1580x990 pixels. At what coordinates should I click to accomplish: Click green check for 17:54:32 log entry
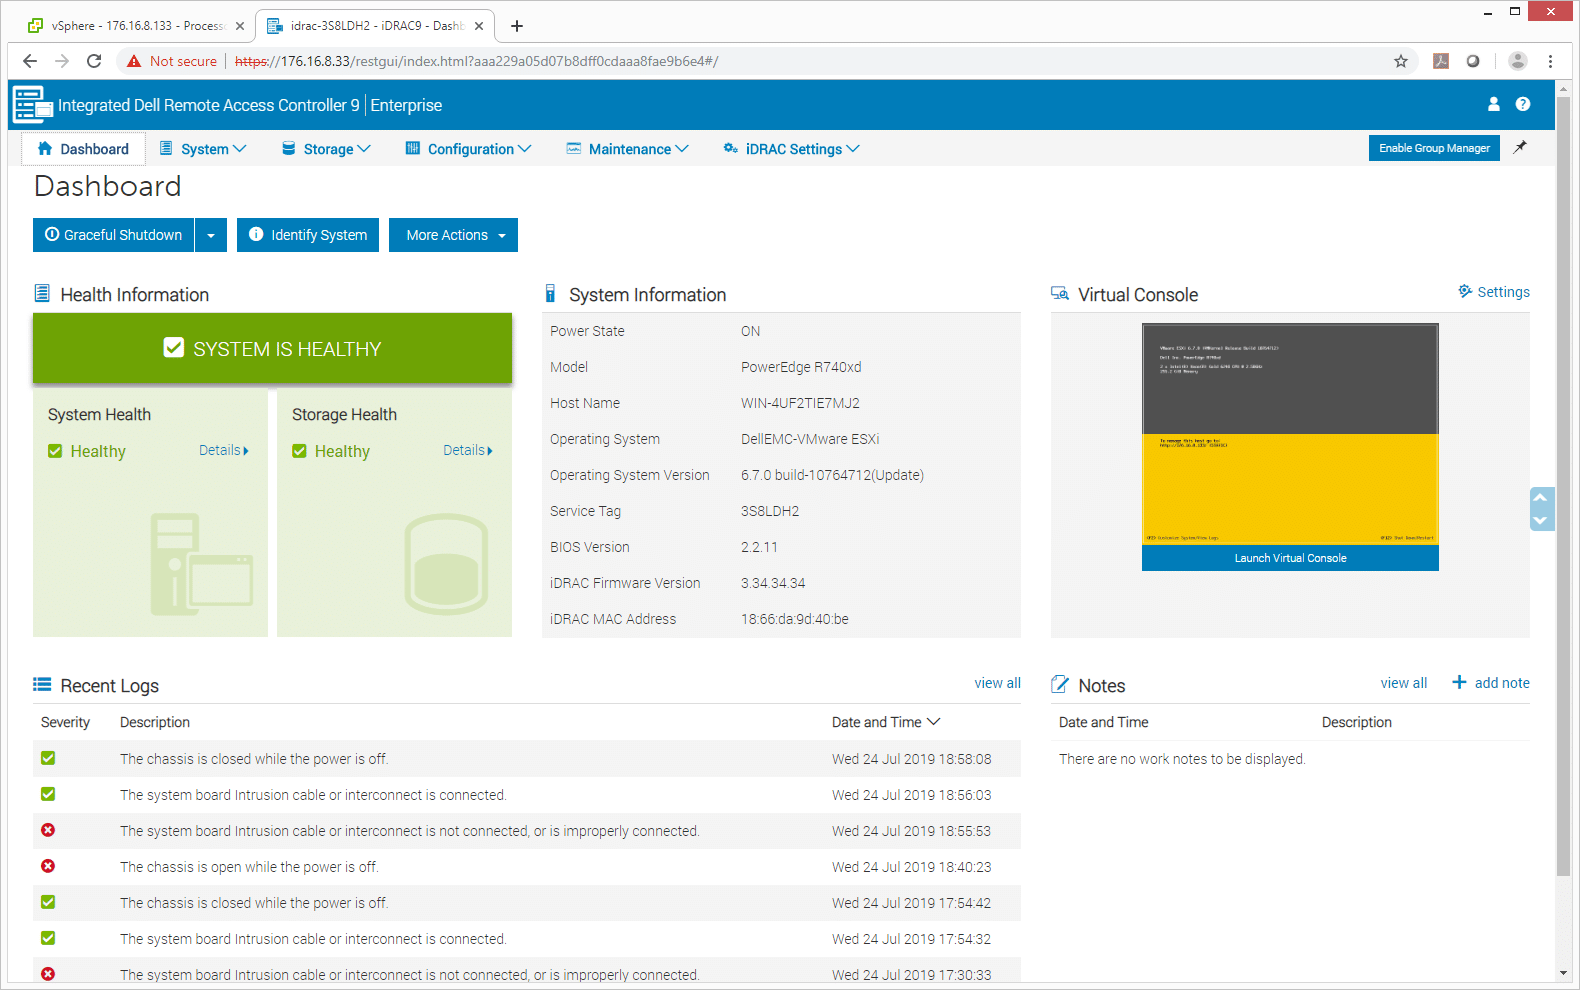(48, 938)
